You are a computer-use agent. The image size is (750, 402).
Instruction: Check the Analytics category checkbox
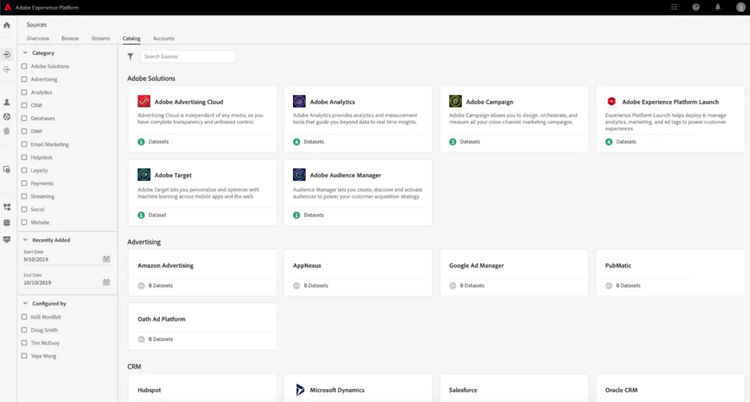[x=24, y=92]
